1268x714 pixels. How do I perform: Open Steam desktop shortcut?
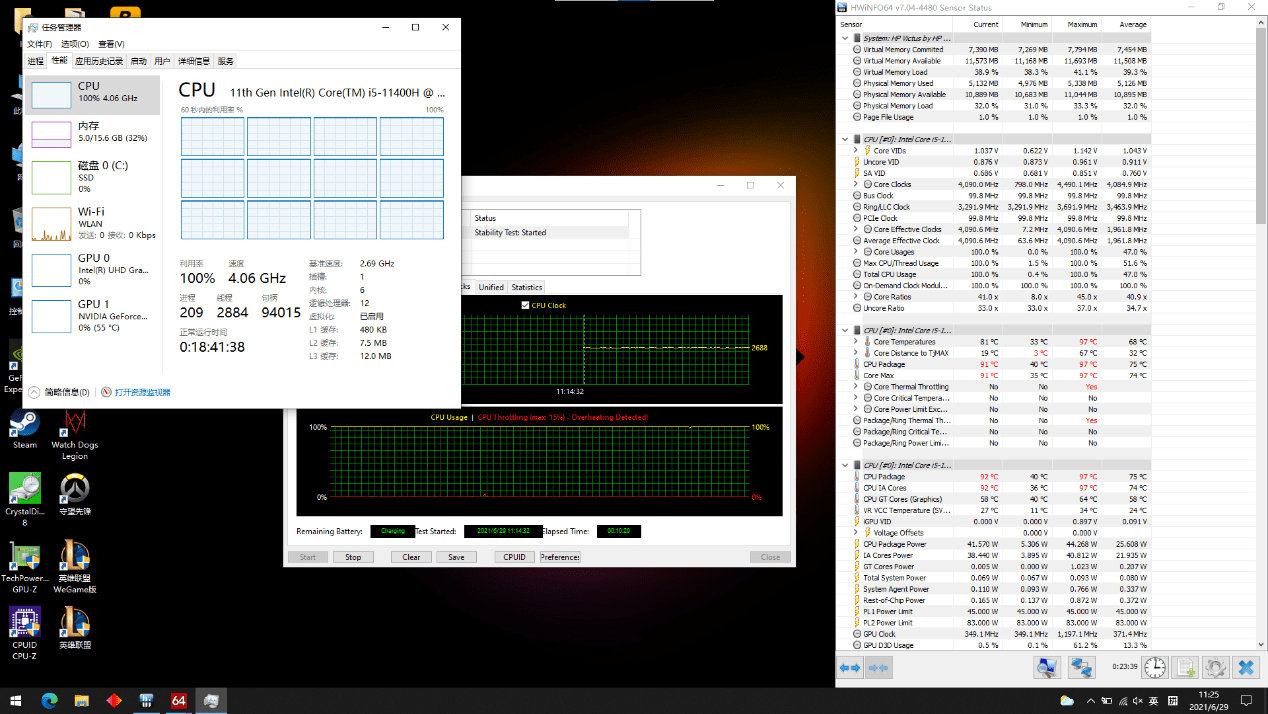(x=24, y=430)
